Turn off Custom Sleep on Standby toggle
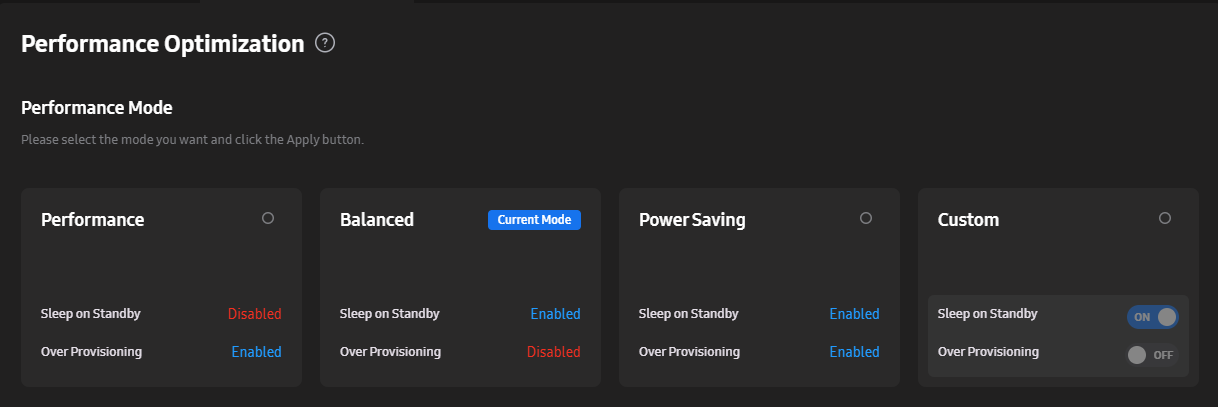1218x407 pixels. [x=1153, y=317]
